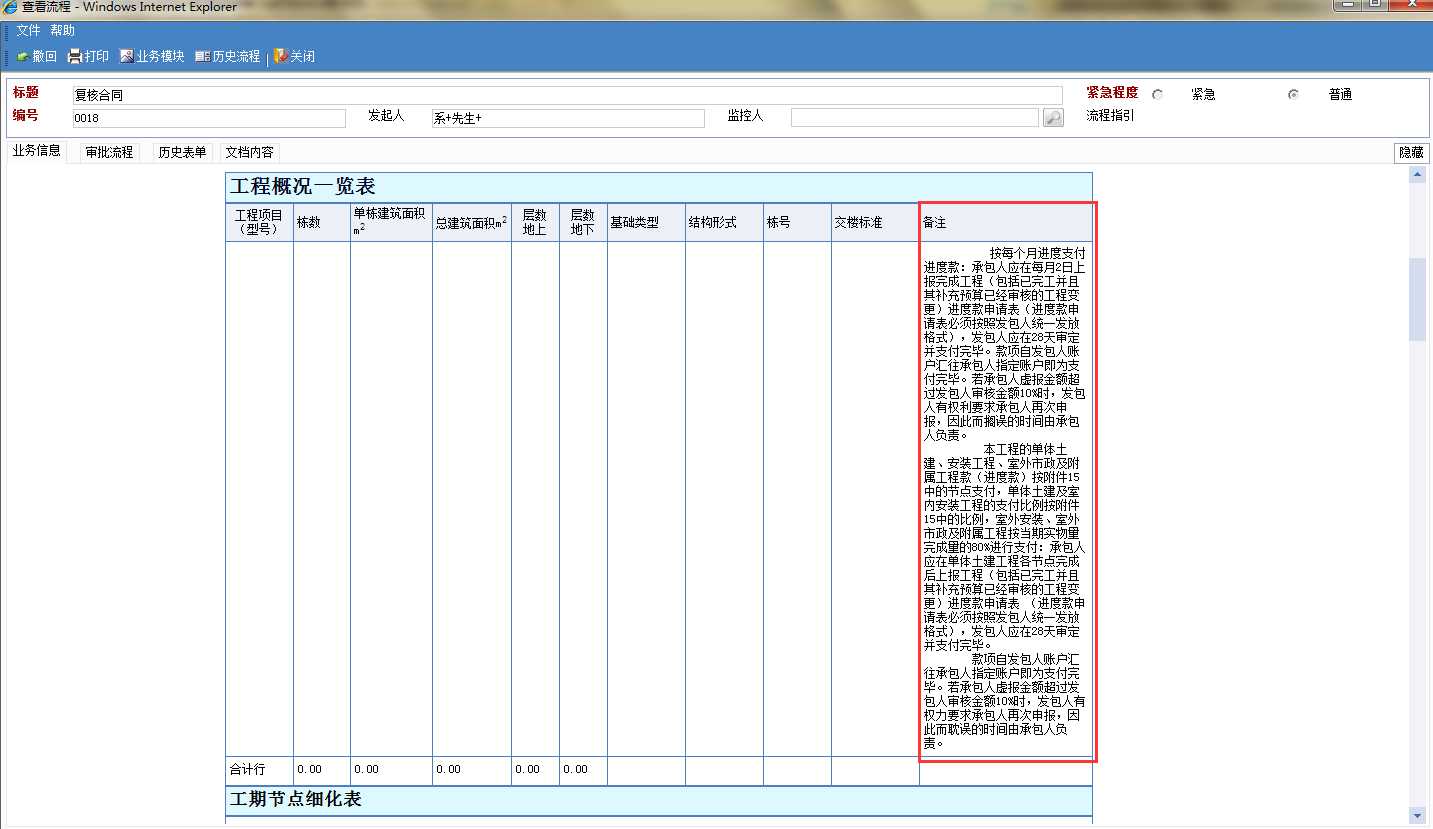Click the vertical scrollbar up arrow
Viewport: 1433px width, 829px height.
pyautogui.click(x=1417, y=175)
